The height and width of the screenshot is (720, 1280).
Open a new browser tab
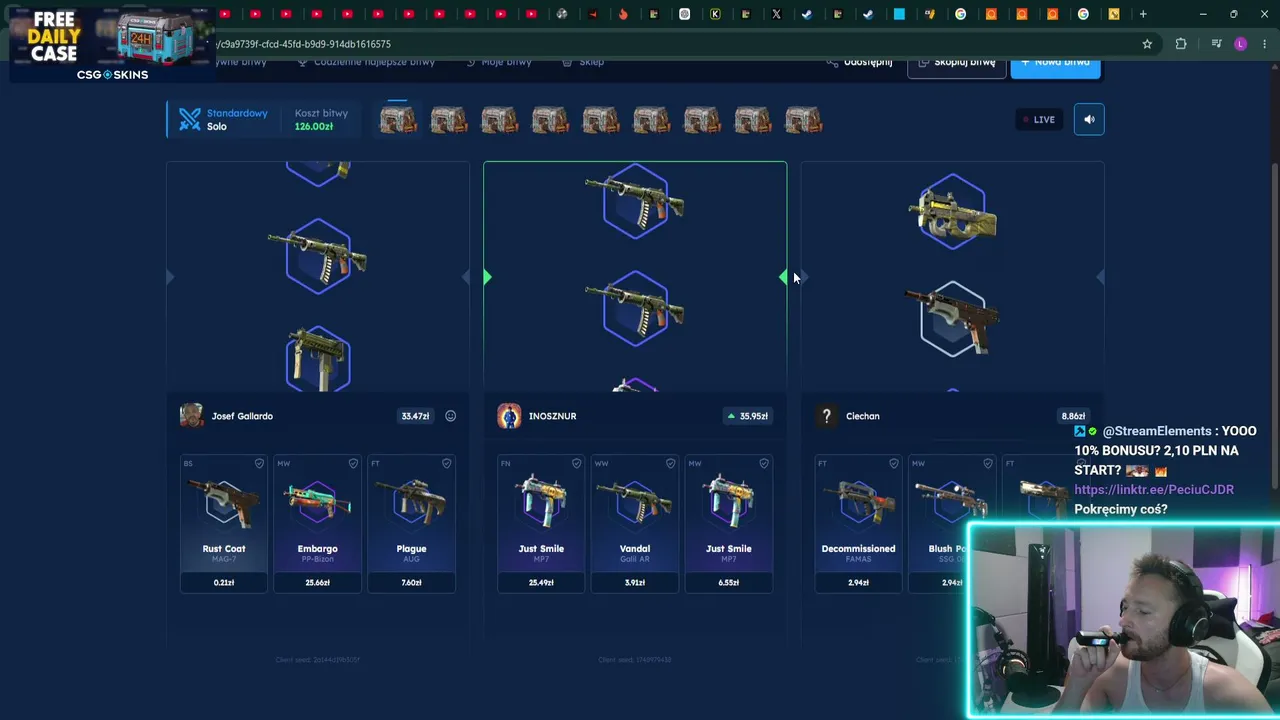tap(1143, 14)
